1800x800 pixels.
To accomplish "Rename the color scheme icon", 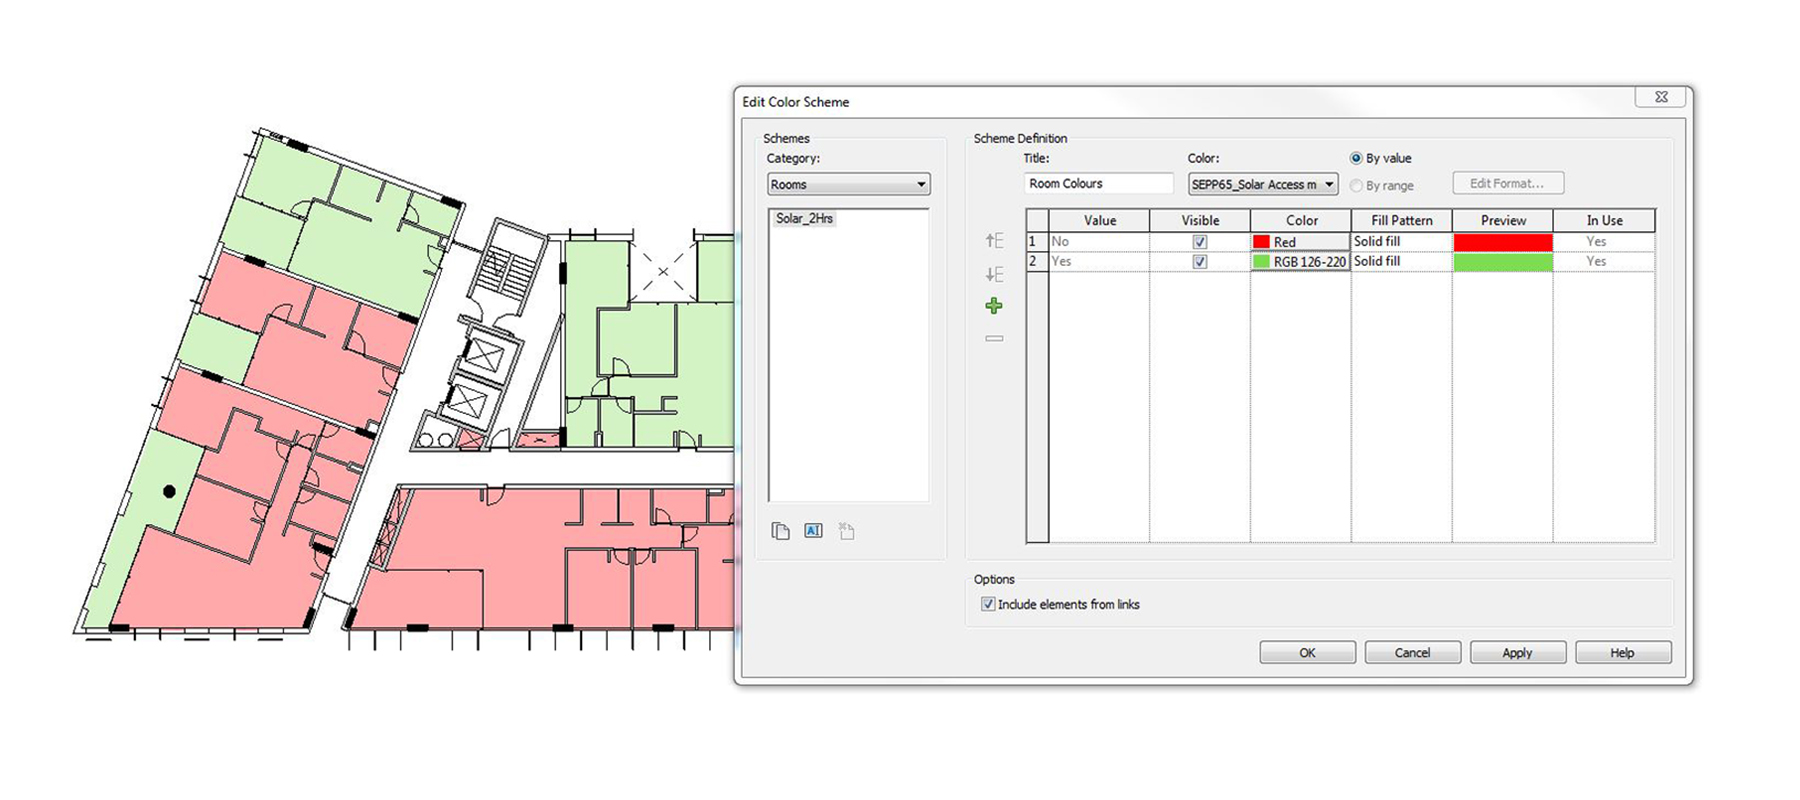I will coord(813,531).
